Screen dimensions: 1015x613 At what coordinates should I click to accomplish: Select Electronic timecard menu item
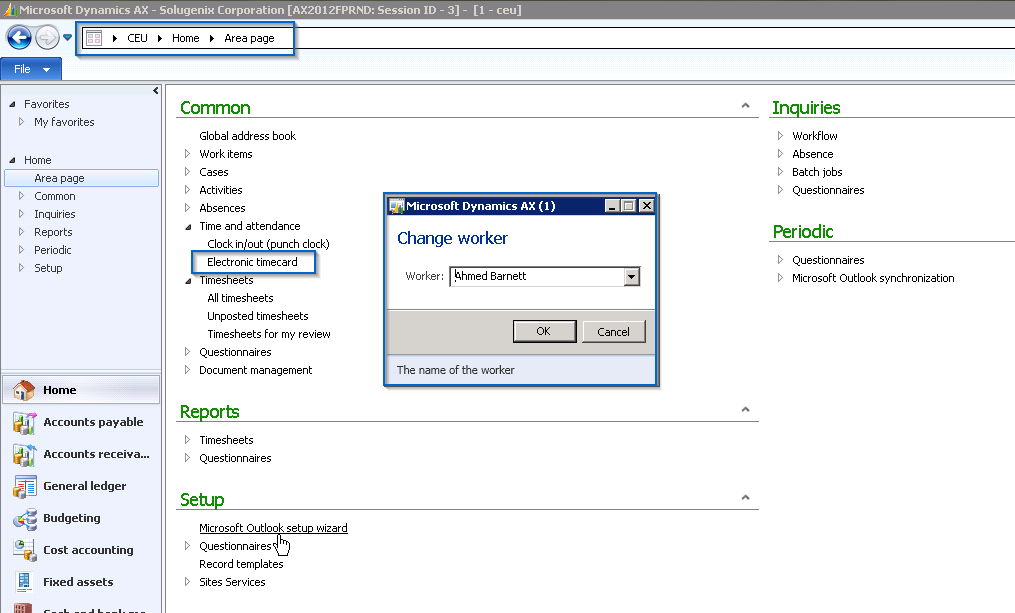pos(252,262)
